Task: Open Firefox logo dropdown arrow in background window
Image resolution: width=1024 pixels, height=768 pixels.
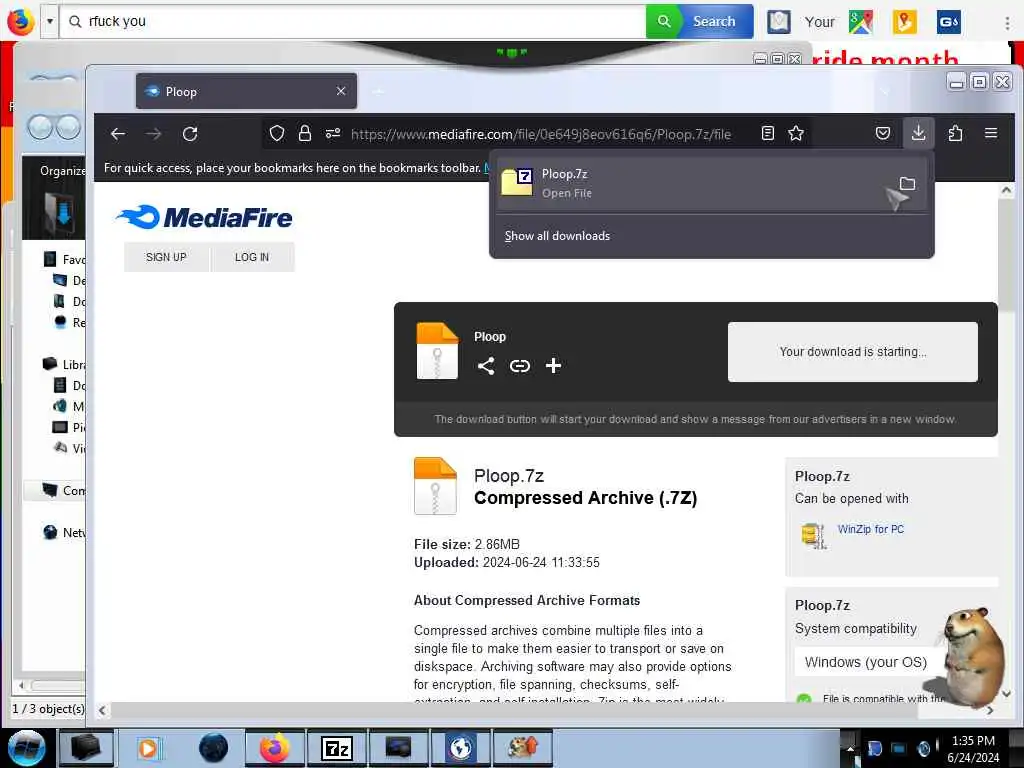Action: pos(50,21)
